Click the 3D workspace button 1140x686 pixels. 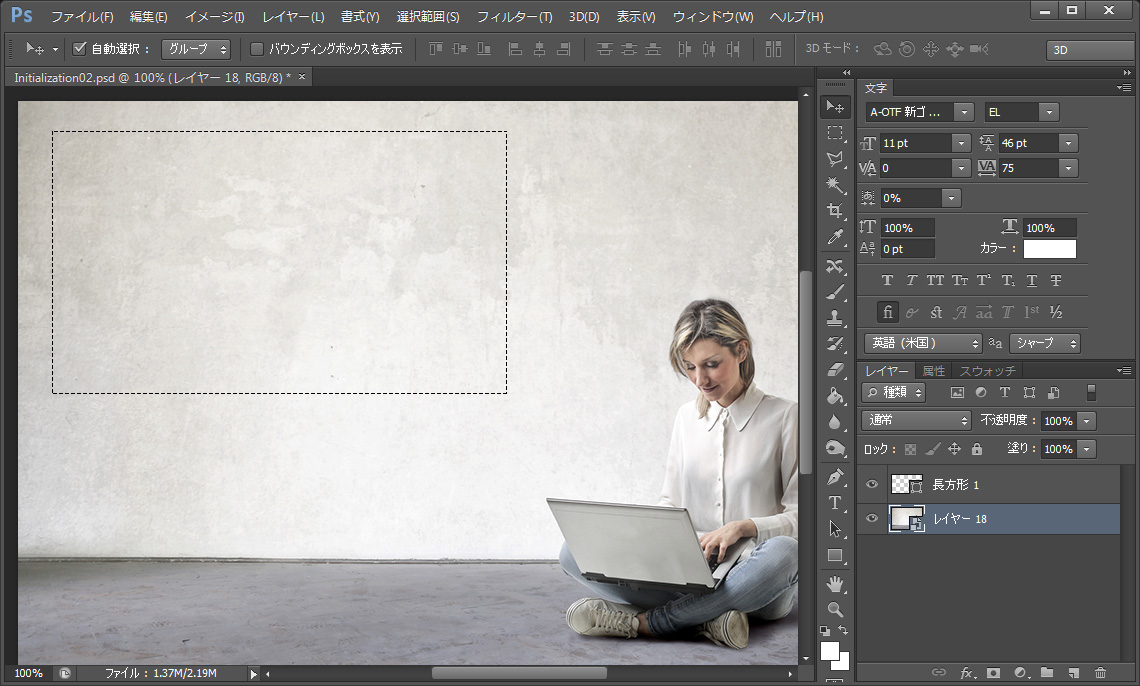(x=1088, y=50)
